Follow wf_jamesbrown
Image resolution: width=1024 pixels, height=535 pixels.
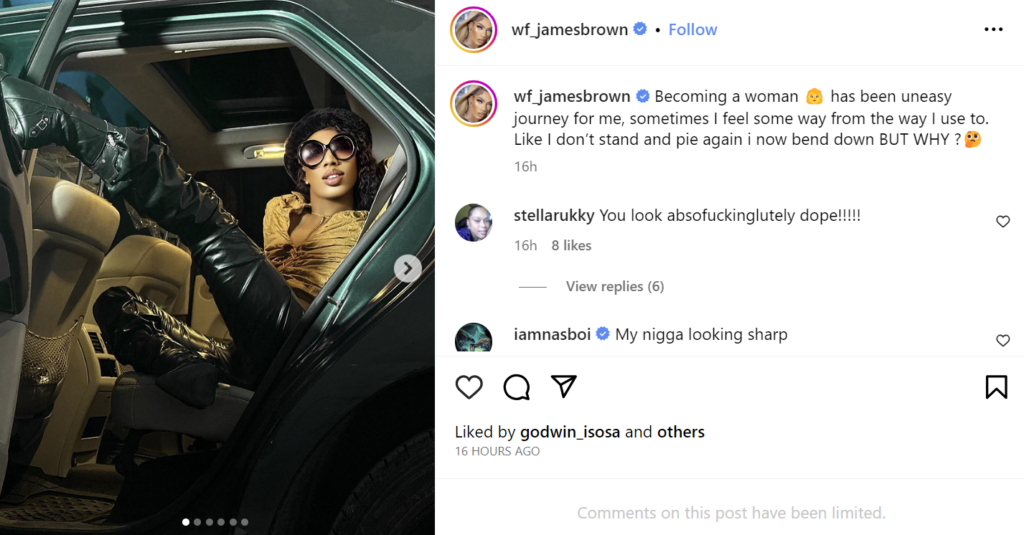click(x=693, y=30)
